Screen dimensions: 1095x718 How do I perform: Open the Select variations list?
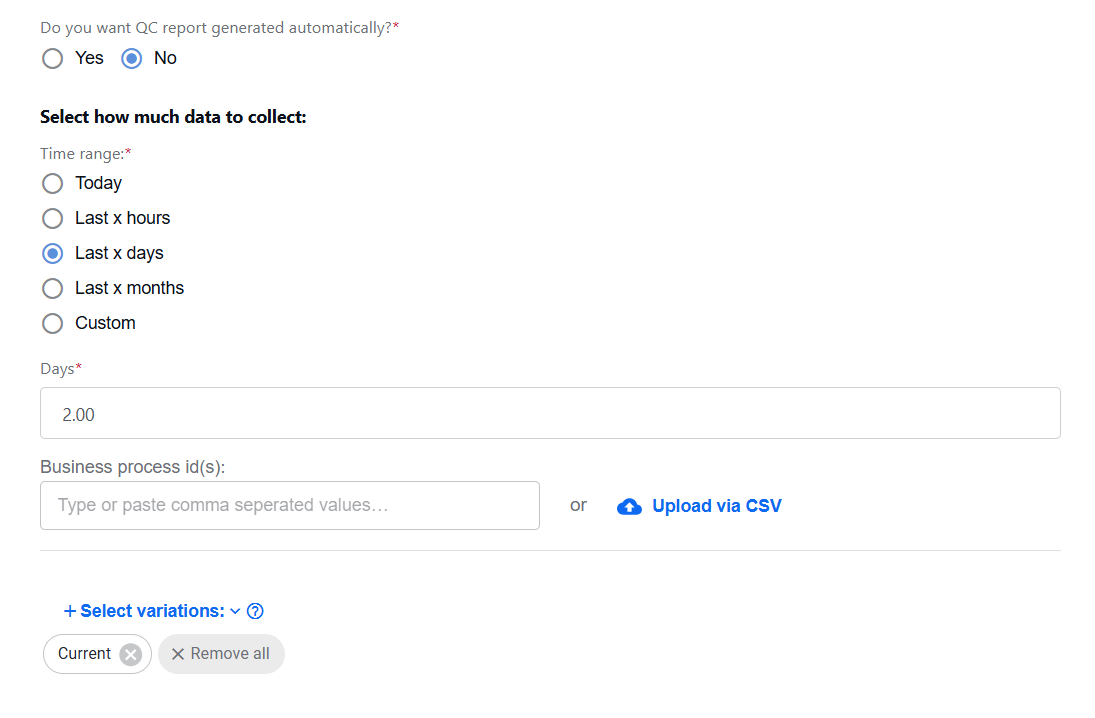tap(152, 611)
